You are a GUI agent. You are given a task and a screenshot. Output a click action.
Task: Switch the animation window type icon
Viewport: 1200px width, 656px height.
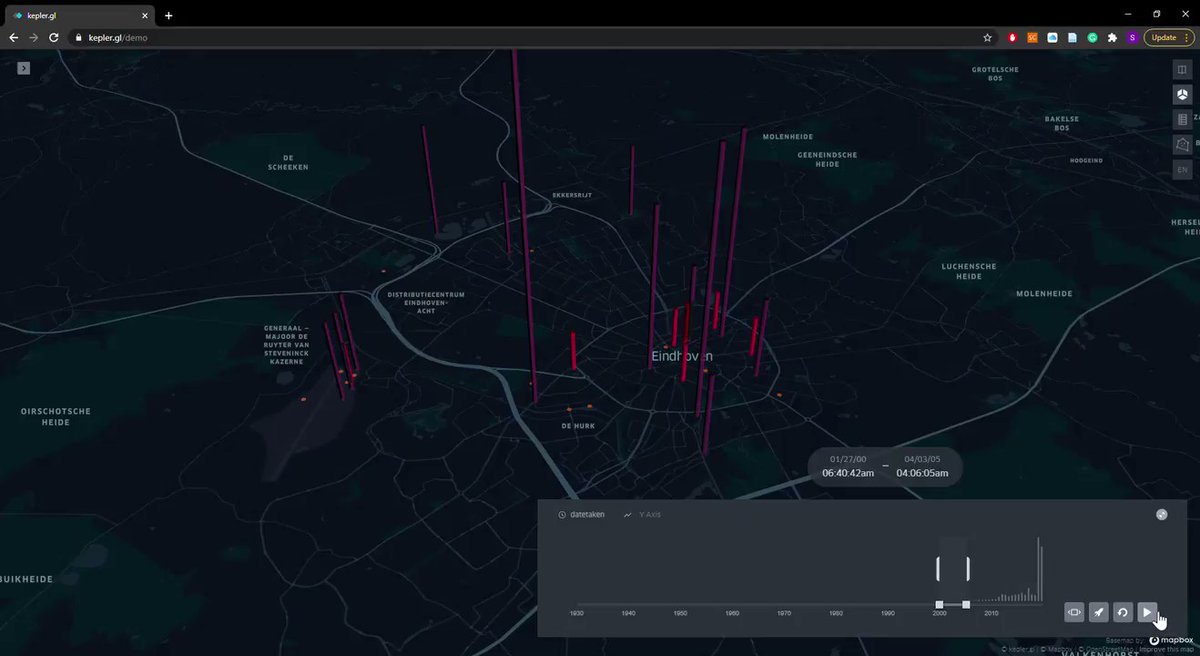[x=1074, y=612]
